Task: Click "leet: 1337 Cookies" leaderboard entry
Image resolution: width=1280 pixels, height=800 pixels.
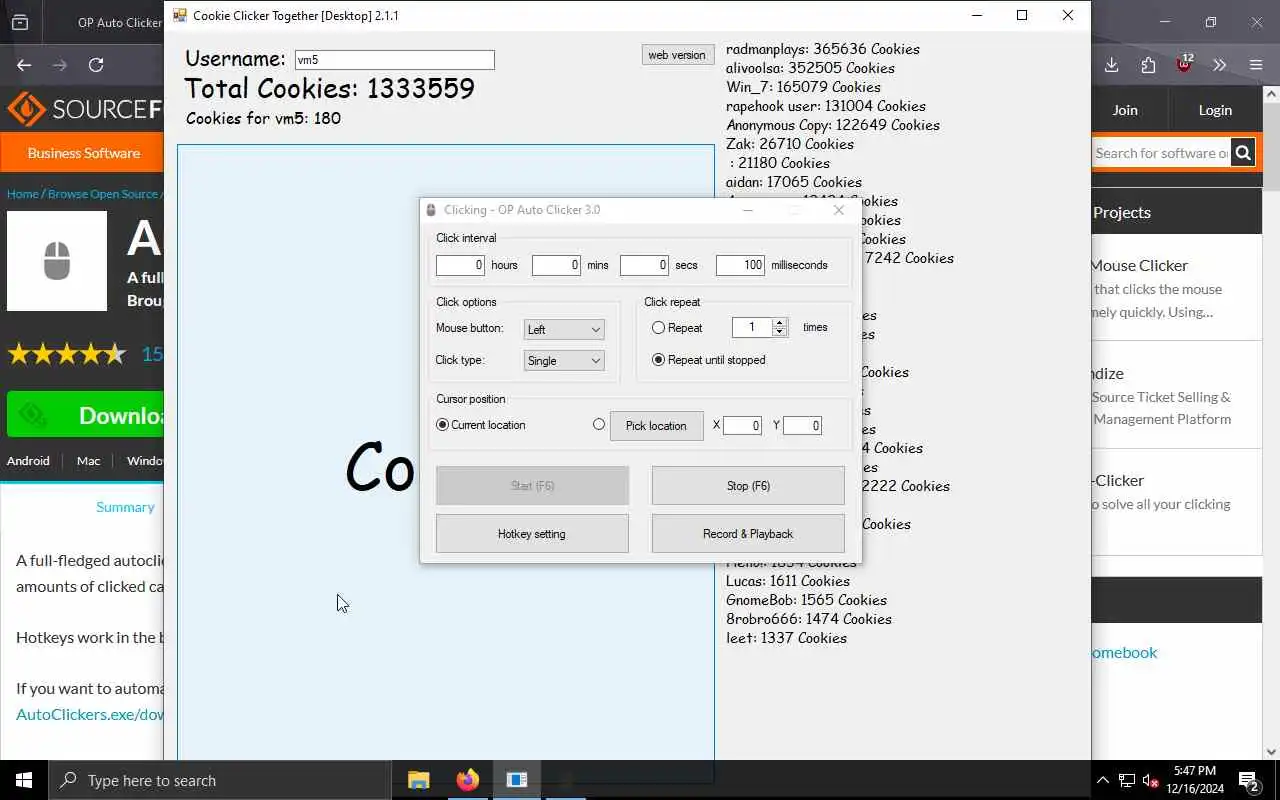Action: 786,638
